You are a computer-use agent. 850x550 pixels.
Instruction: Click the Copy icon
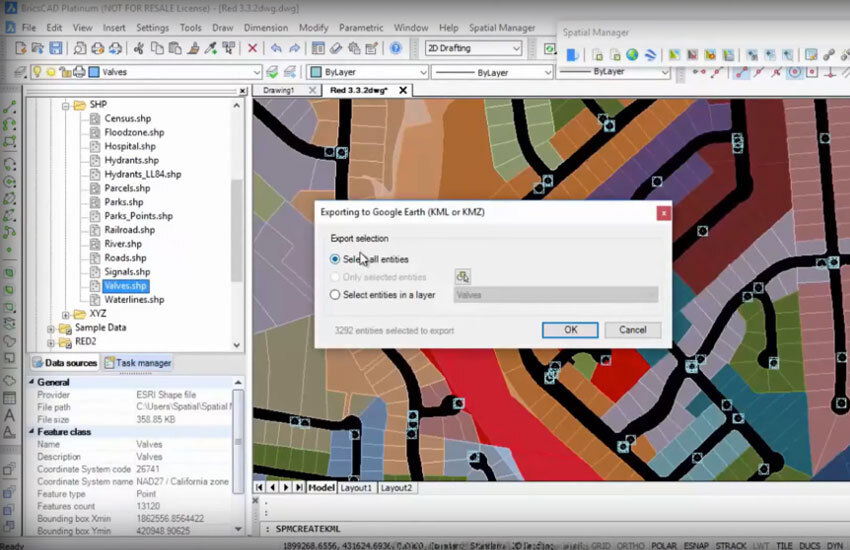(157, 48)
